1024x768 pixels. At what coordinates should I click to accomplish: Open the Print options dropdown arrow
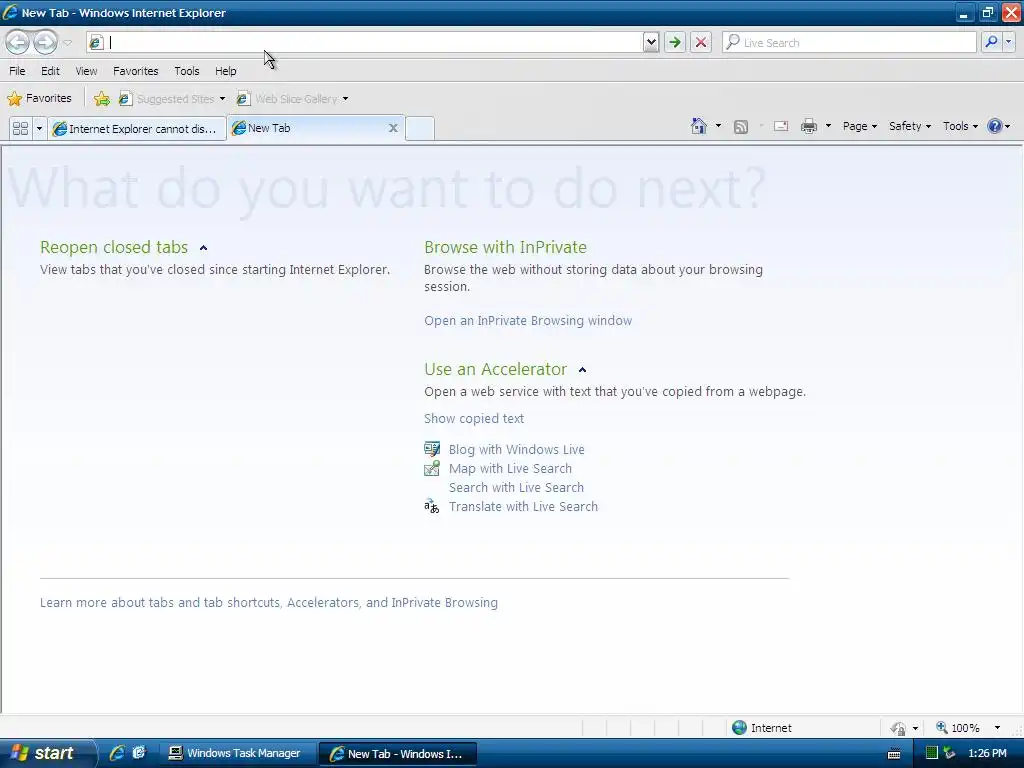point(828,126)
